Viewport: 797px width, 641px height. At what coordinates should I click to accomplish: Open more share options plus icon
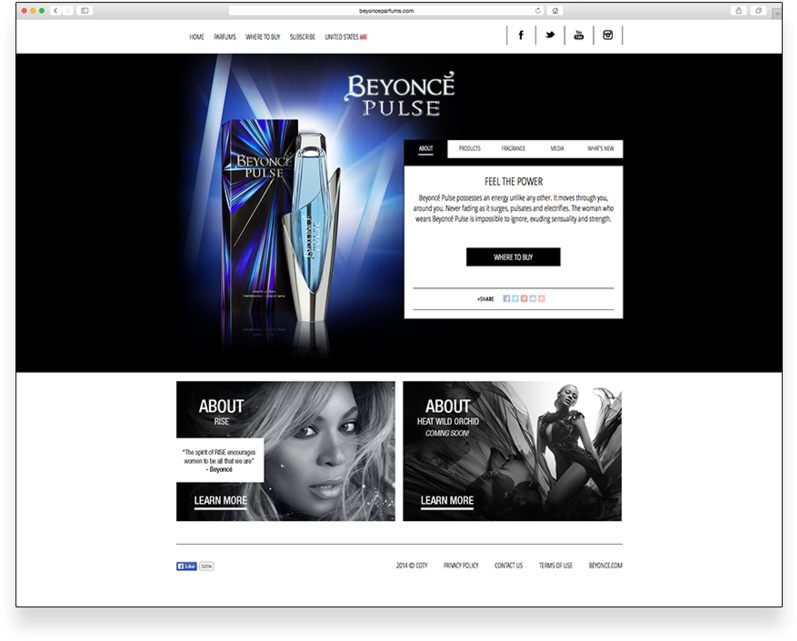pyautogui.click(x=541, y=298)
